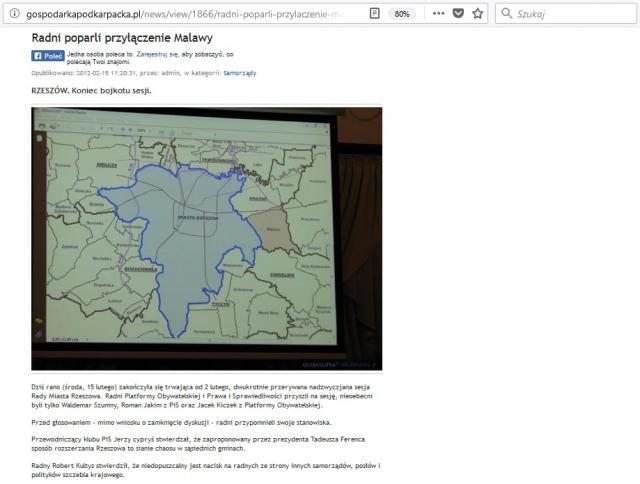Screen dimensions: 640x484
Task: Click the Rzeszów map article photo
Action: tap(206, 238)
